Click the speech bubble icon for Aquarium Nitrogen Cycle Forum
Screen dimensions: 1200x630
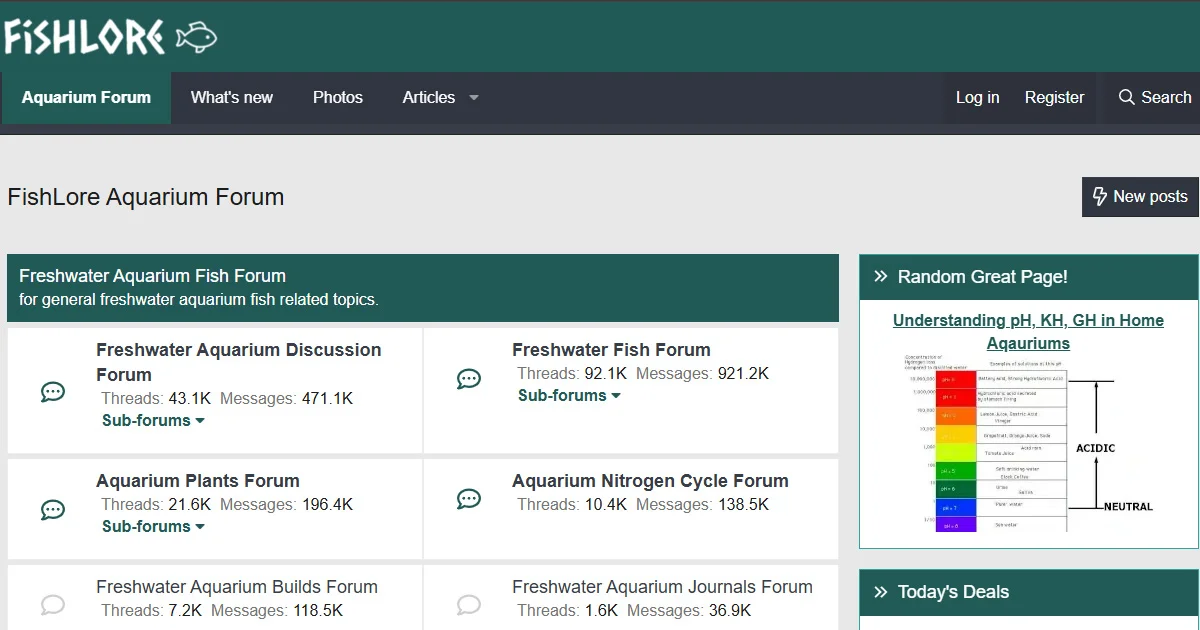(x=469, y=498)
